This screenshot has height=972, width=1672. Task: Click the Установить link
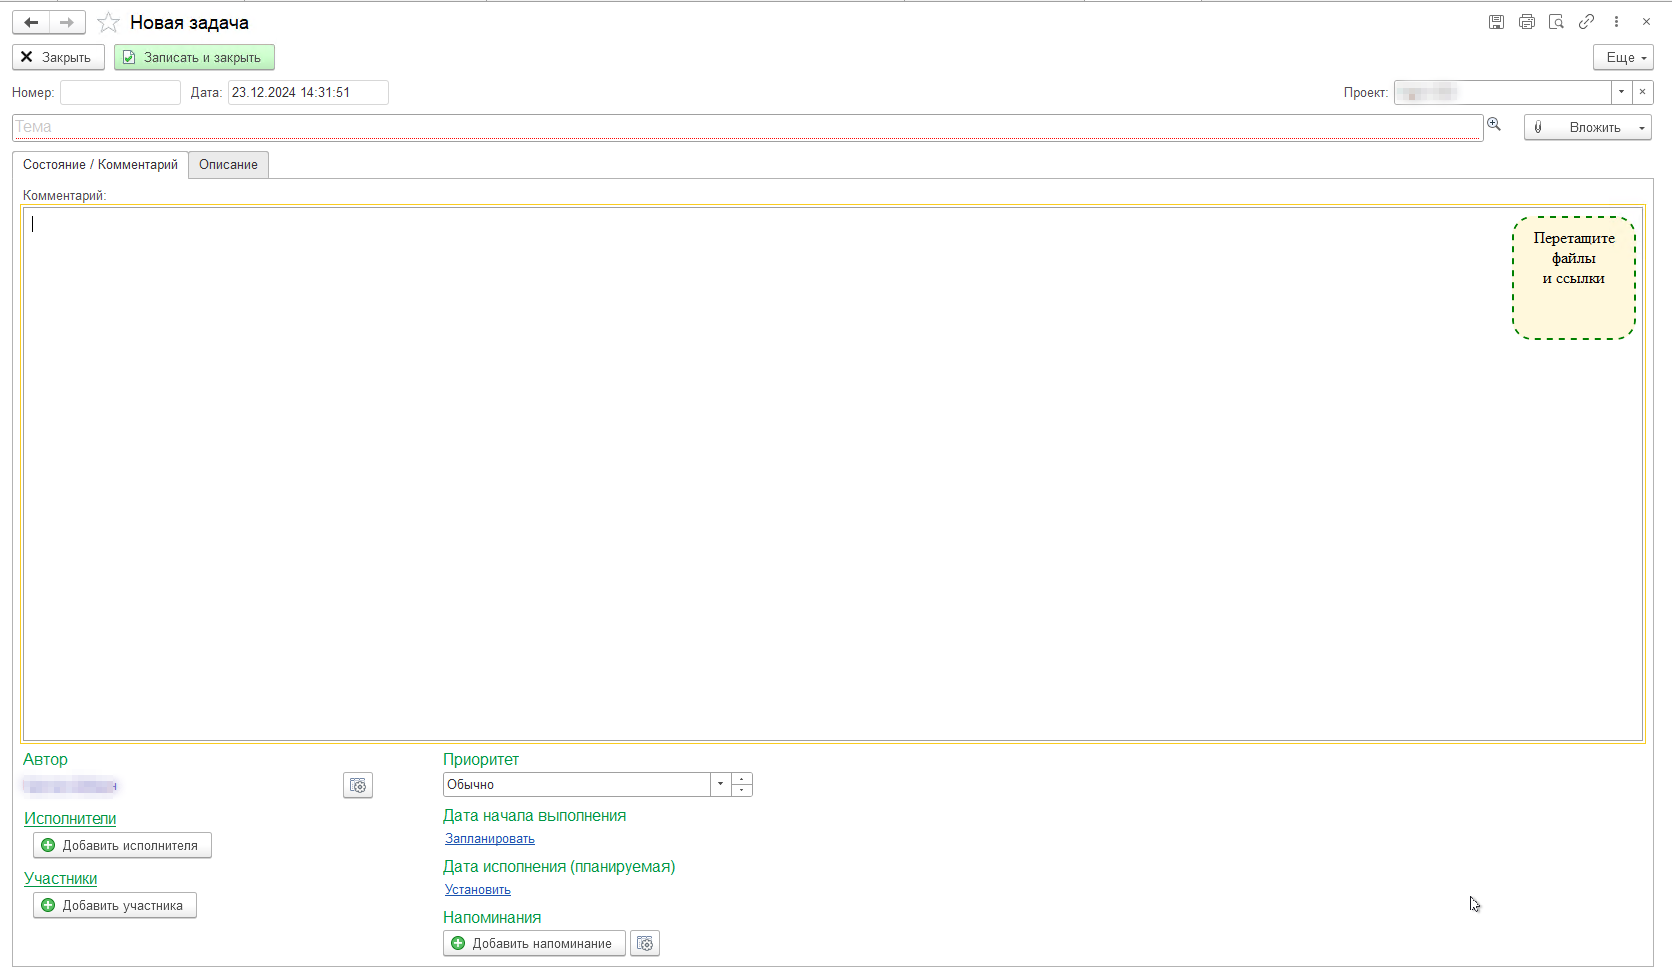coord(478,889)
